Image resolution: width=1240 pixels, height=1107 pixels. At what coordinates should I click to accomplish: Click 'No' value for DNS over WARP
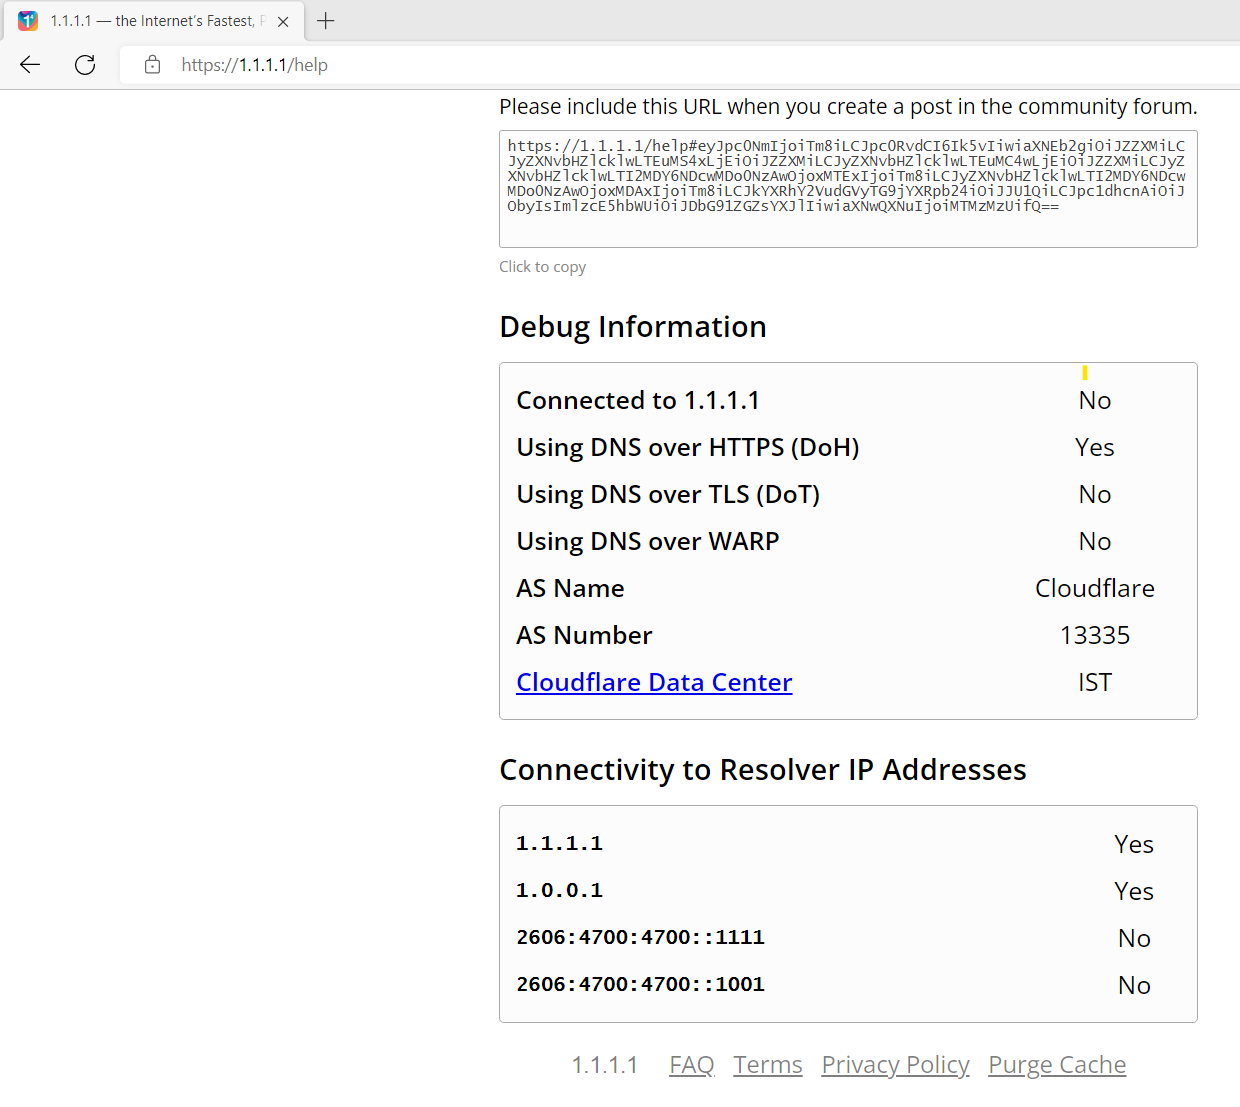tap(1095, 541)
